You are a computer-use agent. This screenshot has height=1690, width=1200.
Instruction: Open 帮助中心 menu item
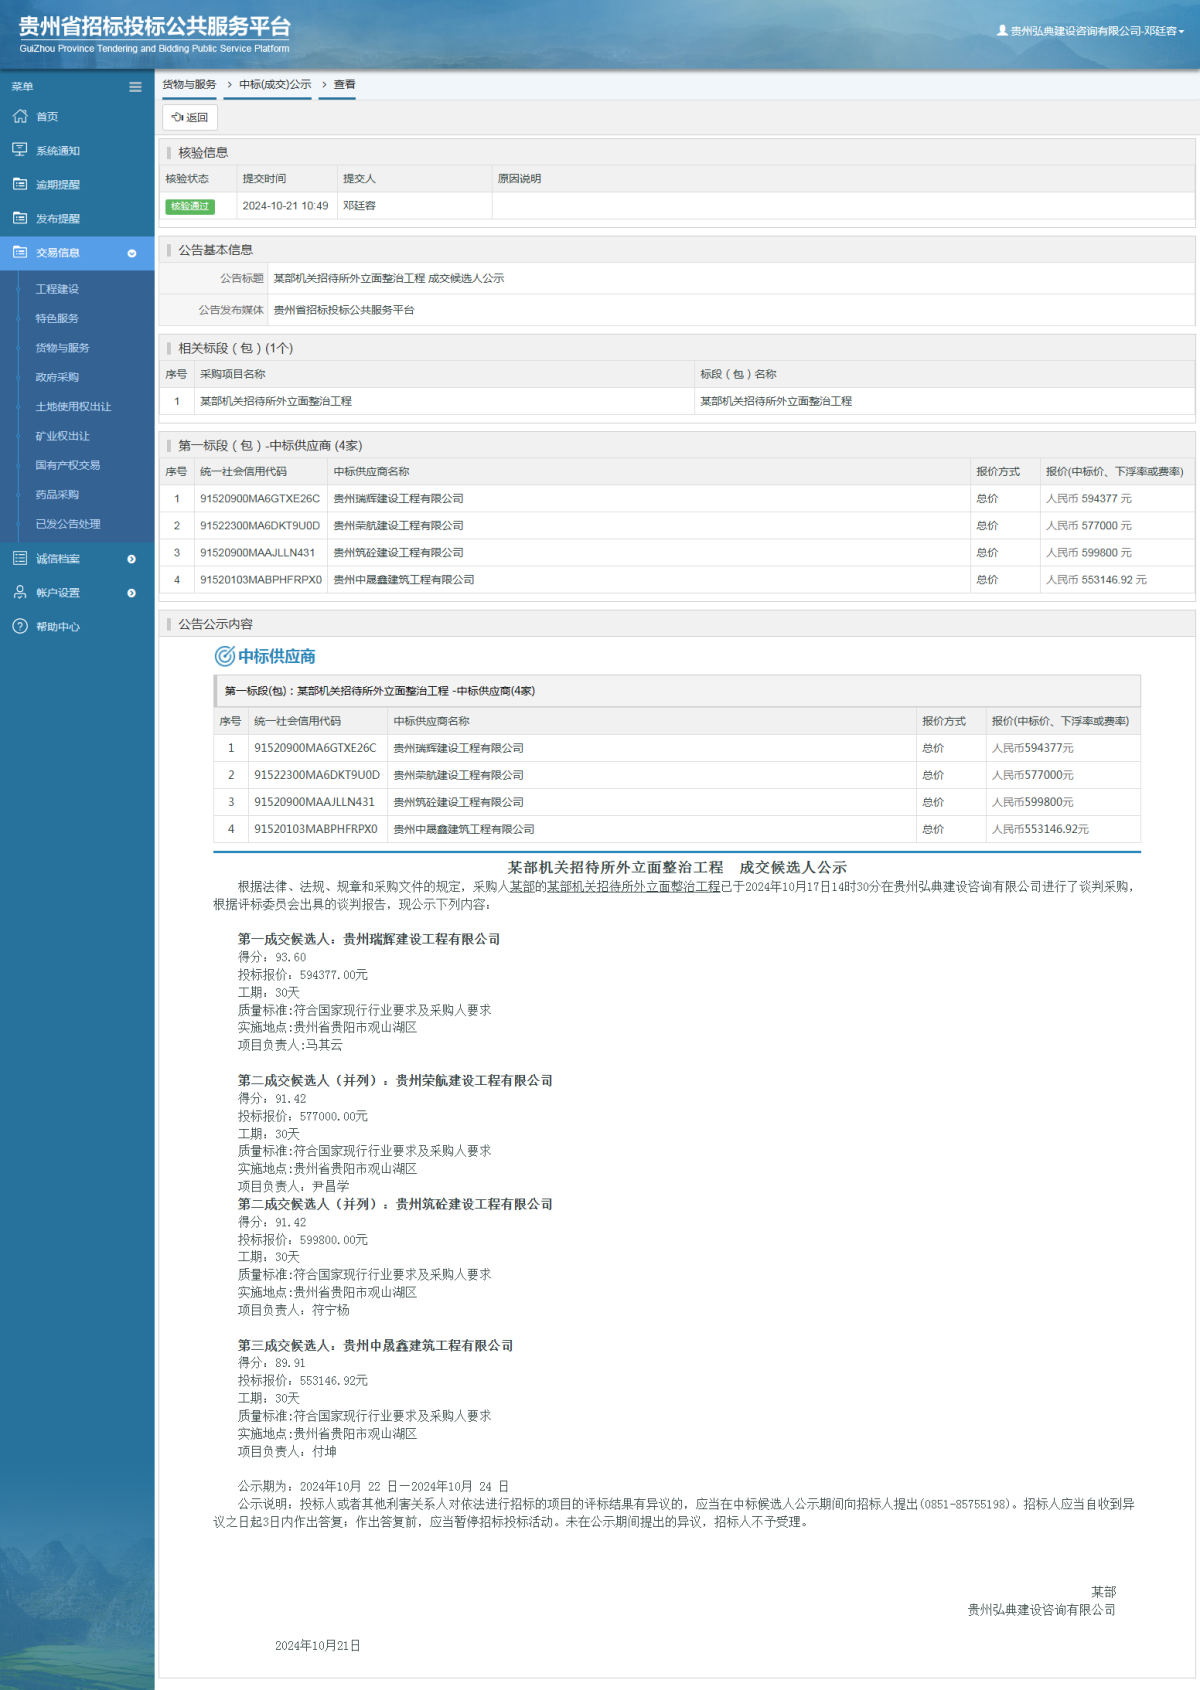coord(58,627)
